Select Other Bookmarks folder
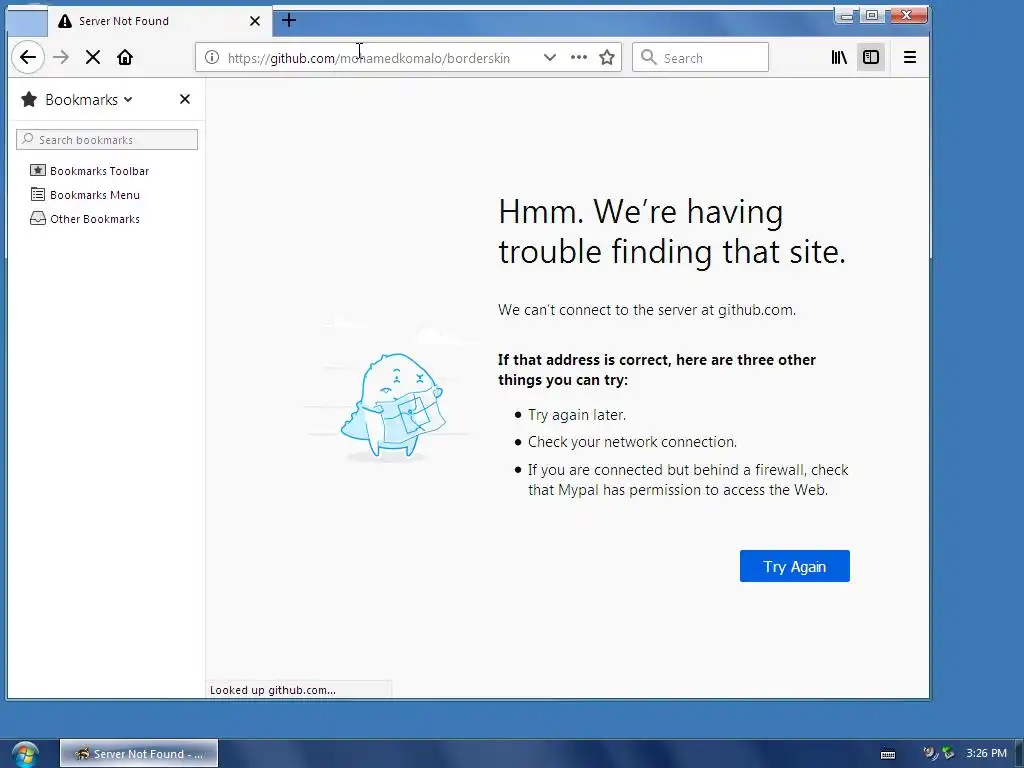Viewport: 1024px width, 768px height. pos(85,219)
